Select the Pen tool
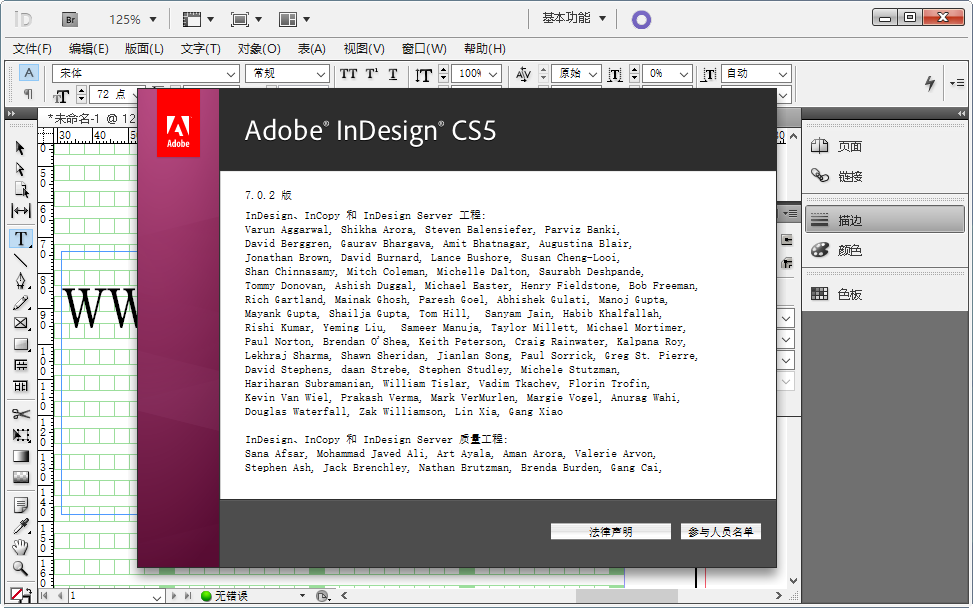Viewport: 973px width, 608px height. [20, 281]
